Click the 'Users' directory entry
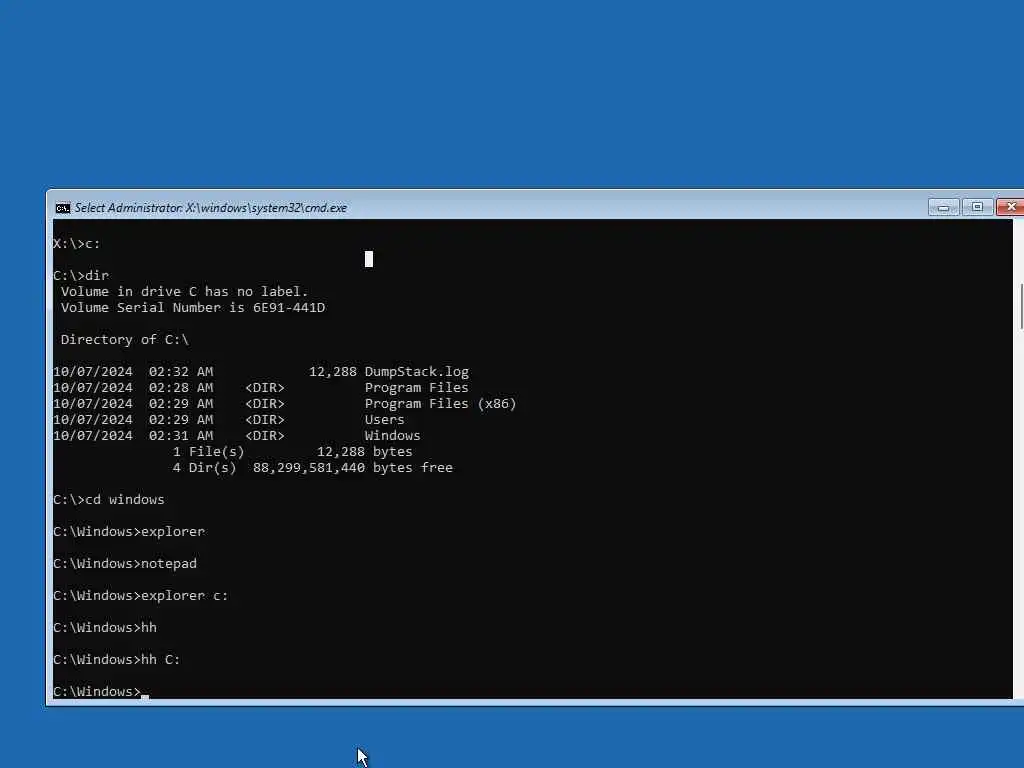This screenshot has width=1024, height=768. pos(385,419)
